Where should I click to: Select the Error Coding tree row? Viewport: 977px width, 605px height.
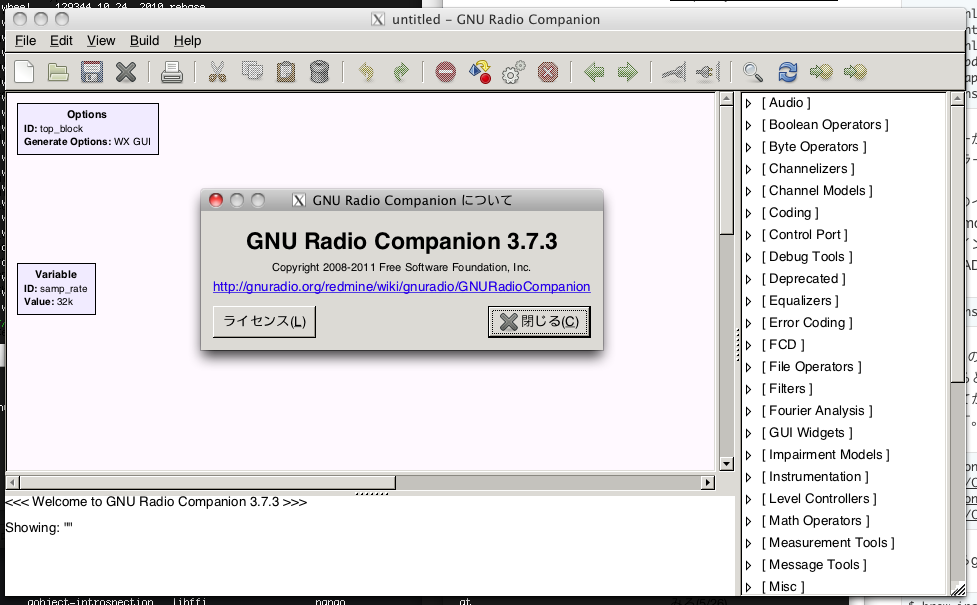point(846,323)
